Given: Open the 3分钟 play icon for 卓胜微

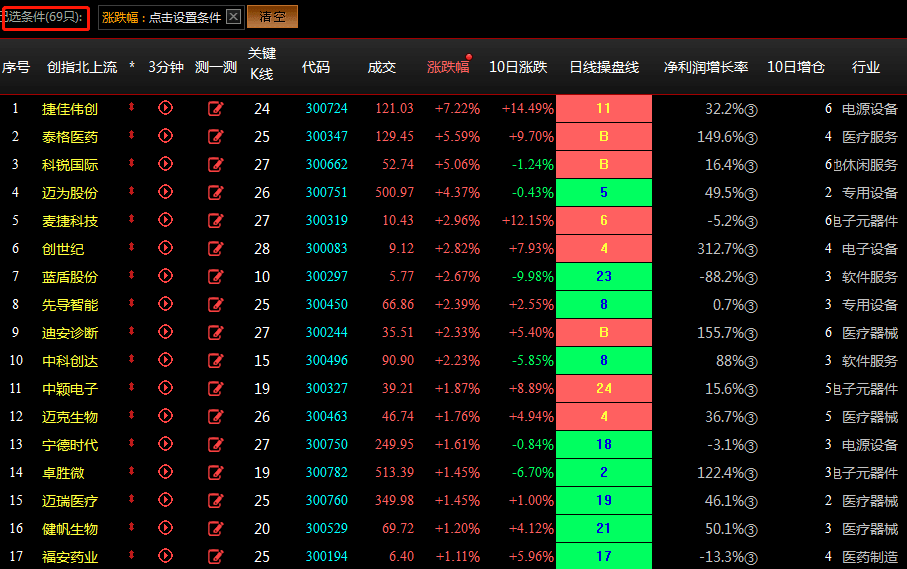Looking at the screenshot, I should (x=165, y=472).
